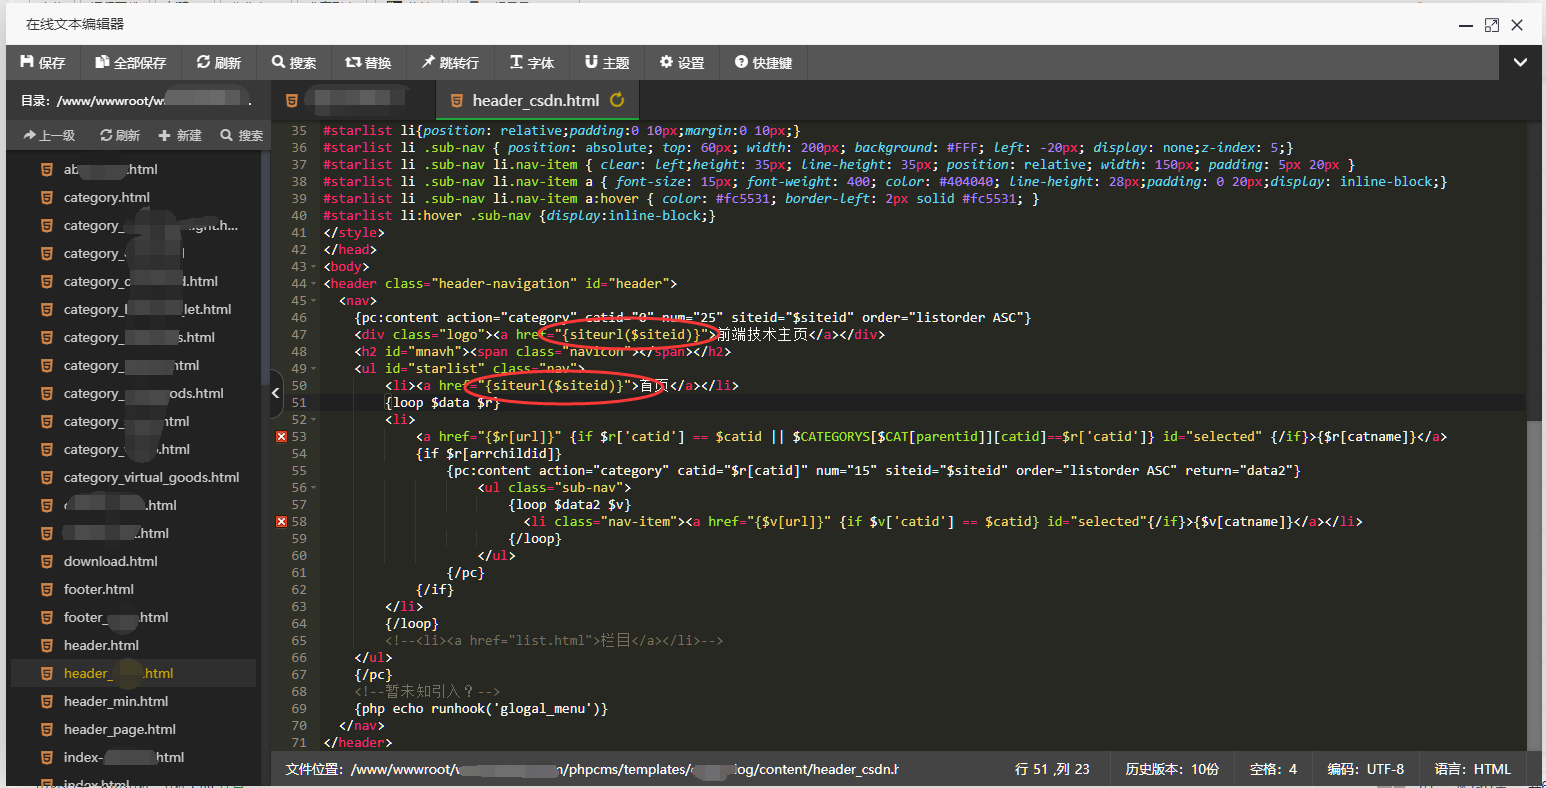Screen dimensions: 1546x788
Task: Place cursor in line 51 loop code
Action: pyautogui.click(x=442, y=403)
